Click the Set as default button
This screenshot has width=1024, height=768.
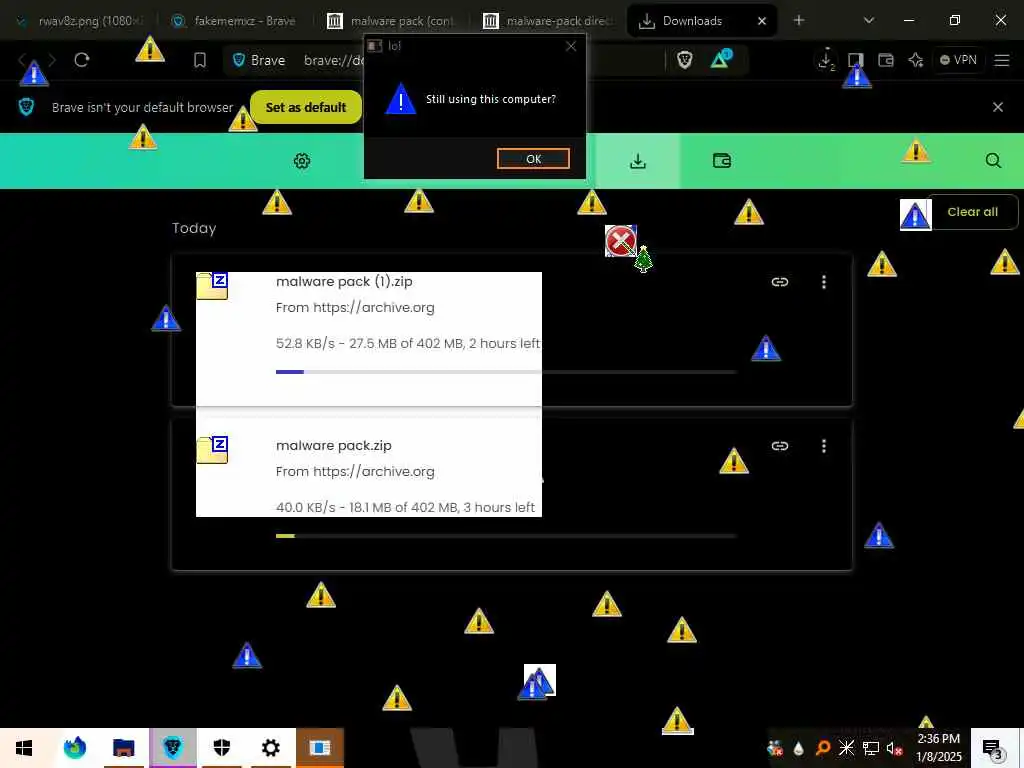pyautogui.click(x=306, y=107)
